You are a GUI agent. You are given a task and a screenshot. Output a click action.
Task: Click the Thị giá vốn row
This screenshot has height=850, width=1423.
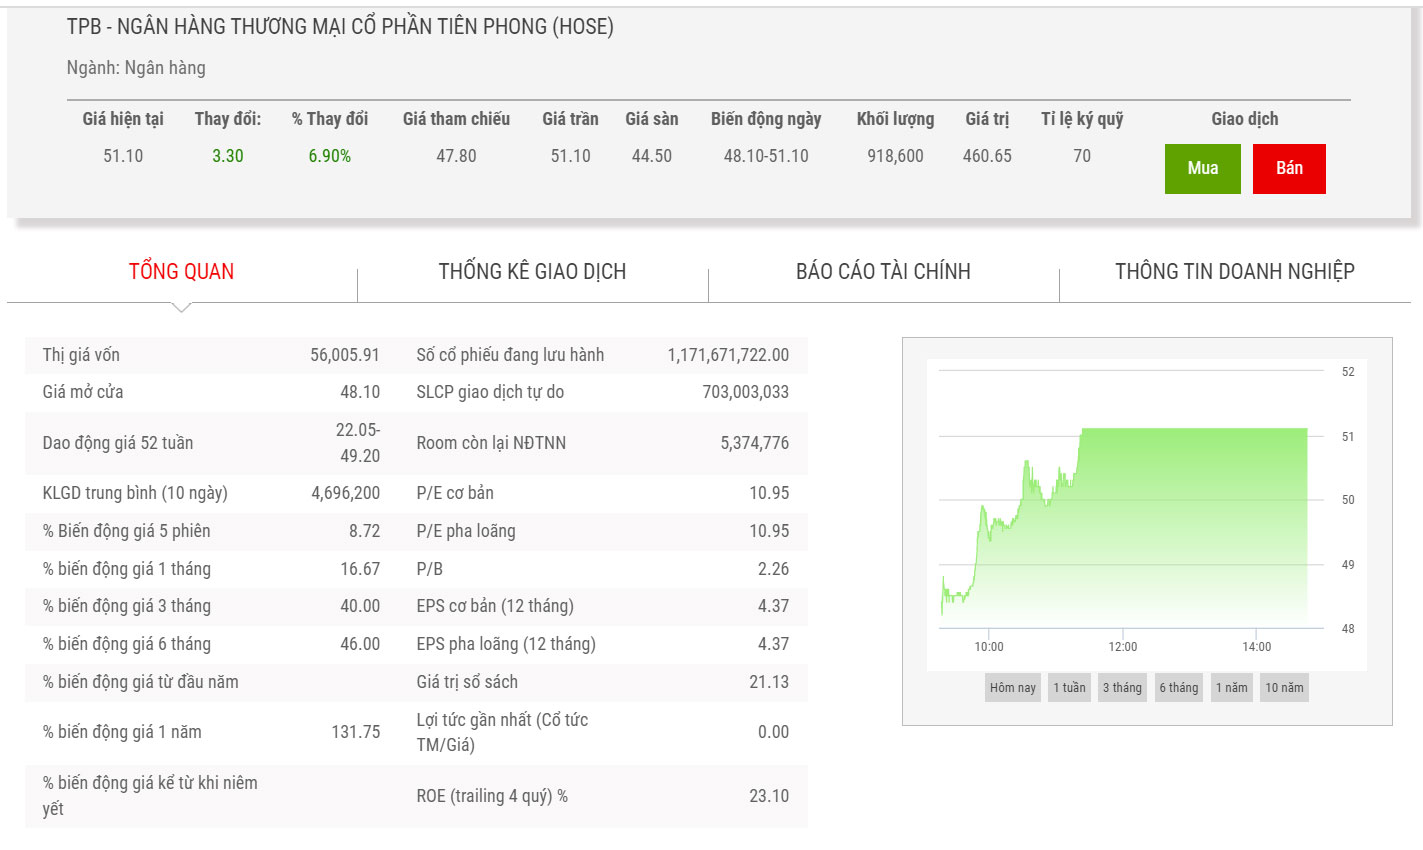[210, 355]
